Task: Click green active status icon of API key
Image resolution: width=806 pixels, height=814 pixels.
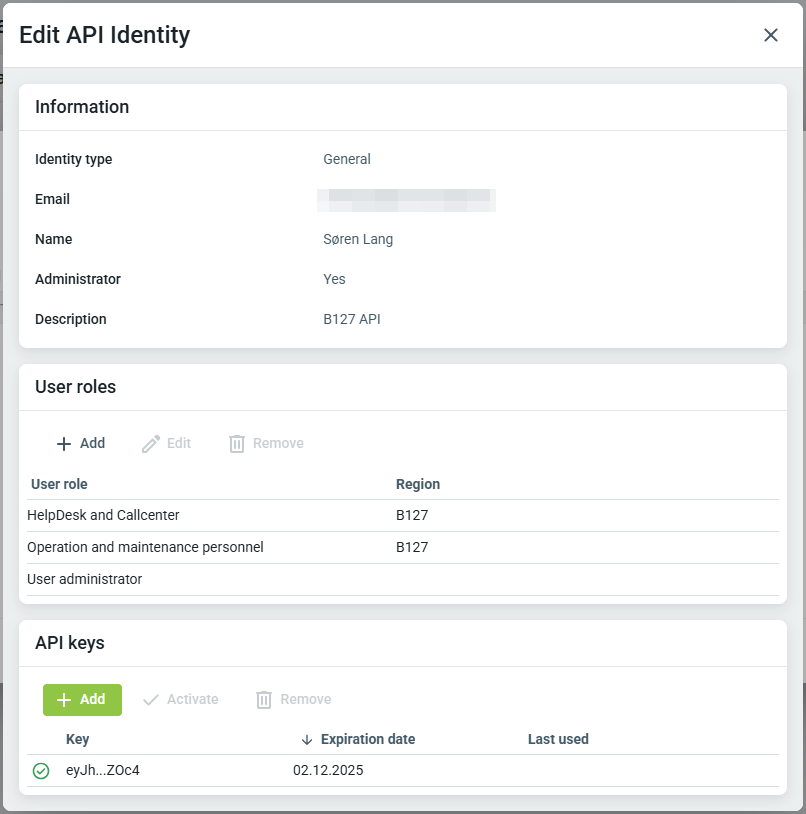Action: coord(41,771)
